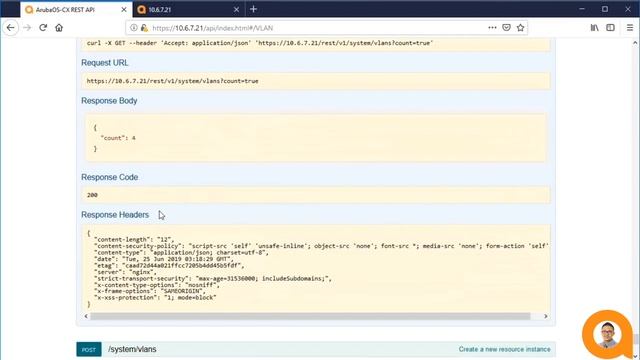The height and width of the screenshot is (360, 640).
Task: Click the Response Code heading
Action: (109, 177)
